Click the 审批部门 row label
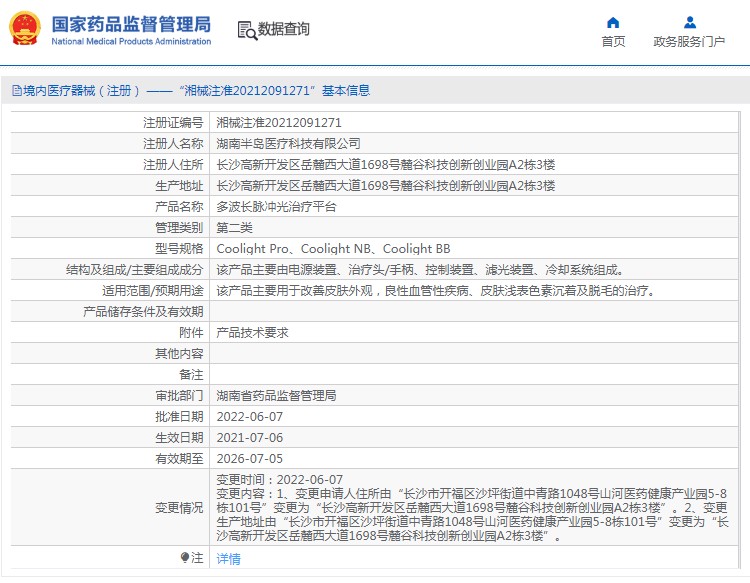The height and width of the screenshot is (583, 750). (179, 396)
